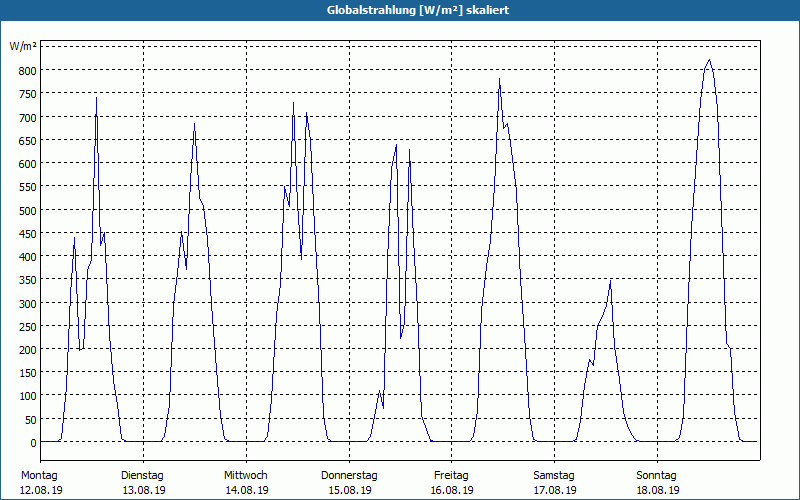Click the '14.08.19' date label

tap(247, 490)
